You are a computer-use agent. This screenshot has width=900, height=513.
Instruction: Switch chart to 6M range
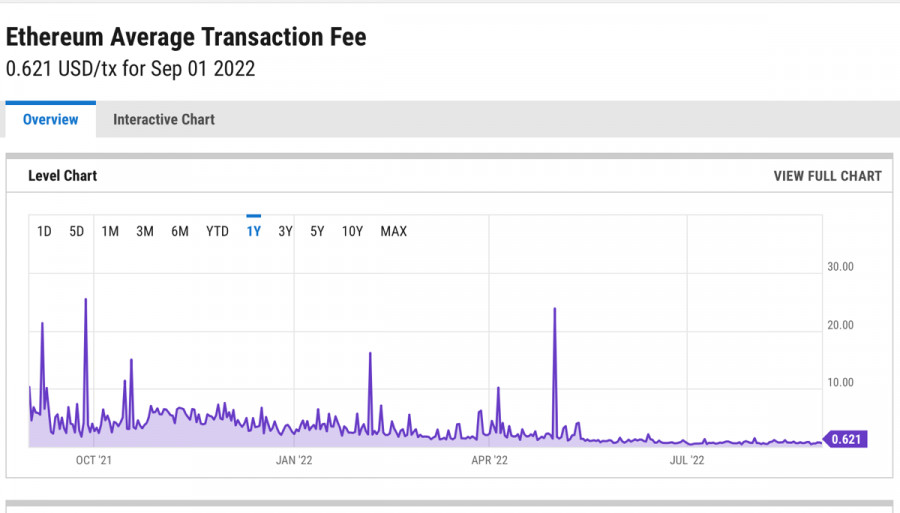point(180,232)
